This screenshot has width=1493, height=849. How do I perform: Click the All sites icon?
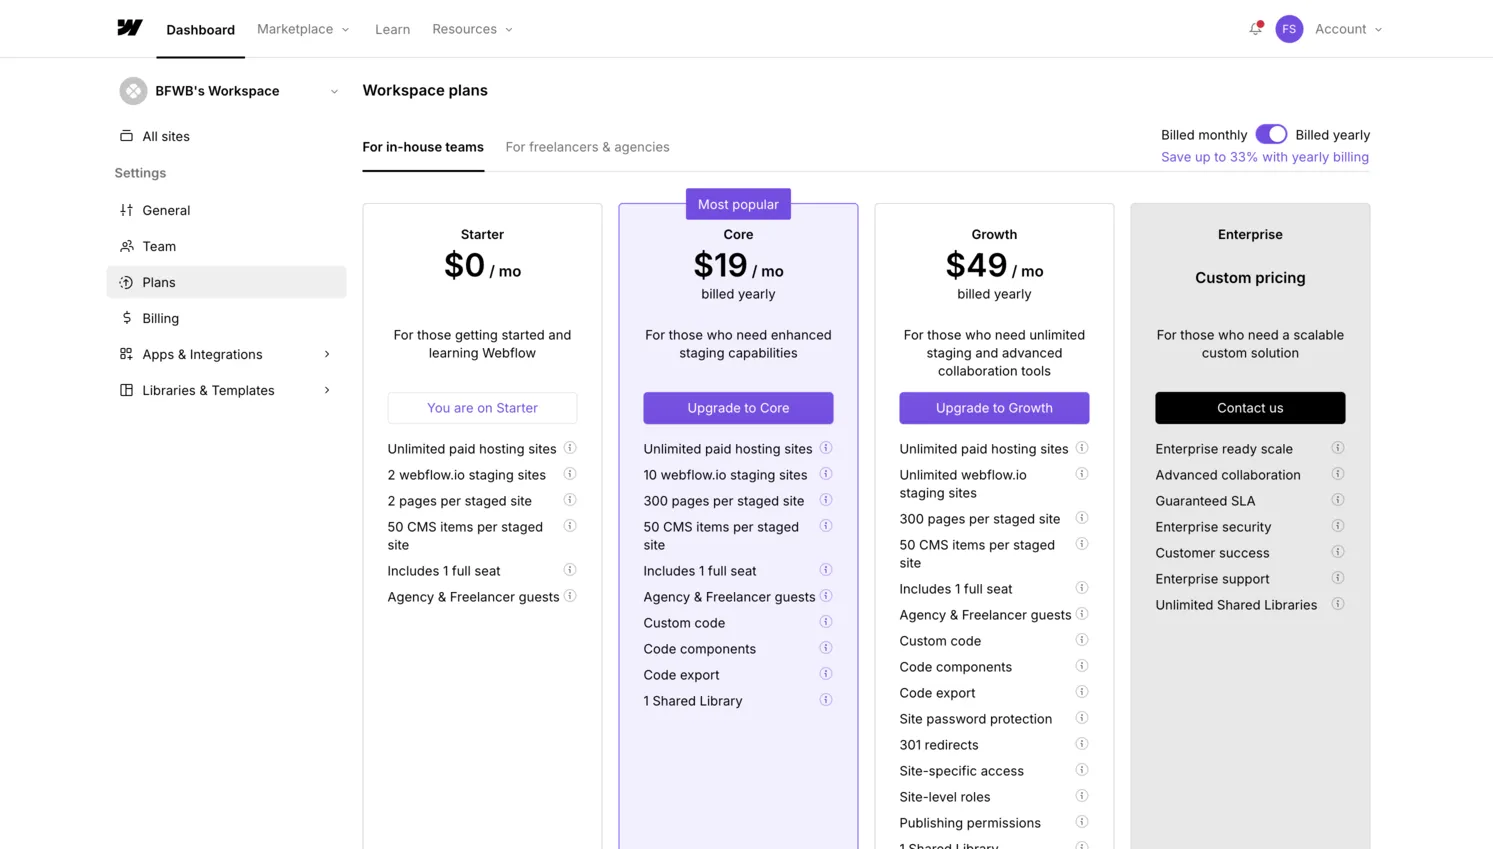point(125,136)
